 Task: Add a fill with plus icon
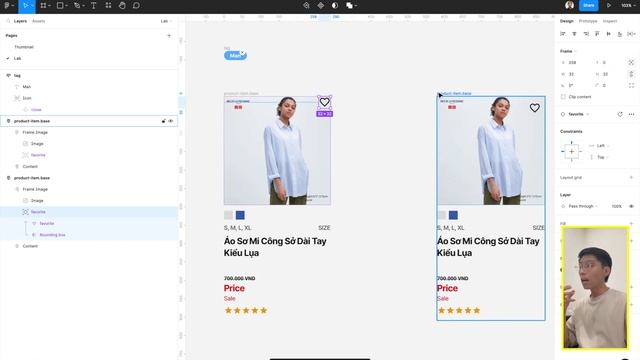point(631,223)
